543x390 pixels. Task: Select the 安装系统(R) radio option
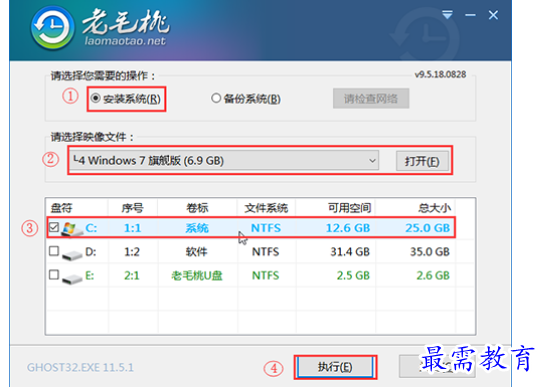pyautogui.click(x=126, y=99)
